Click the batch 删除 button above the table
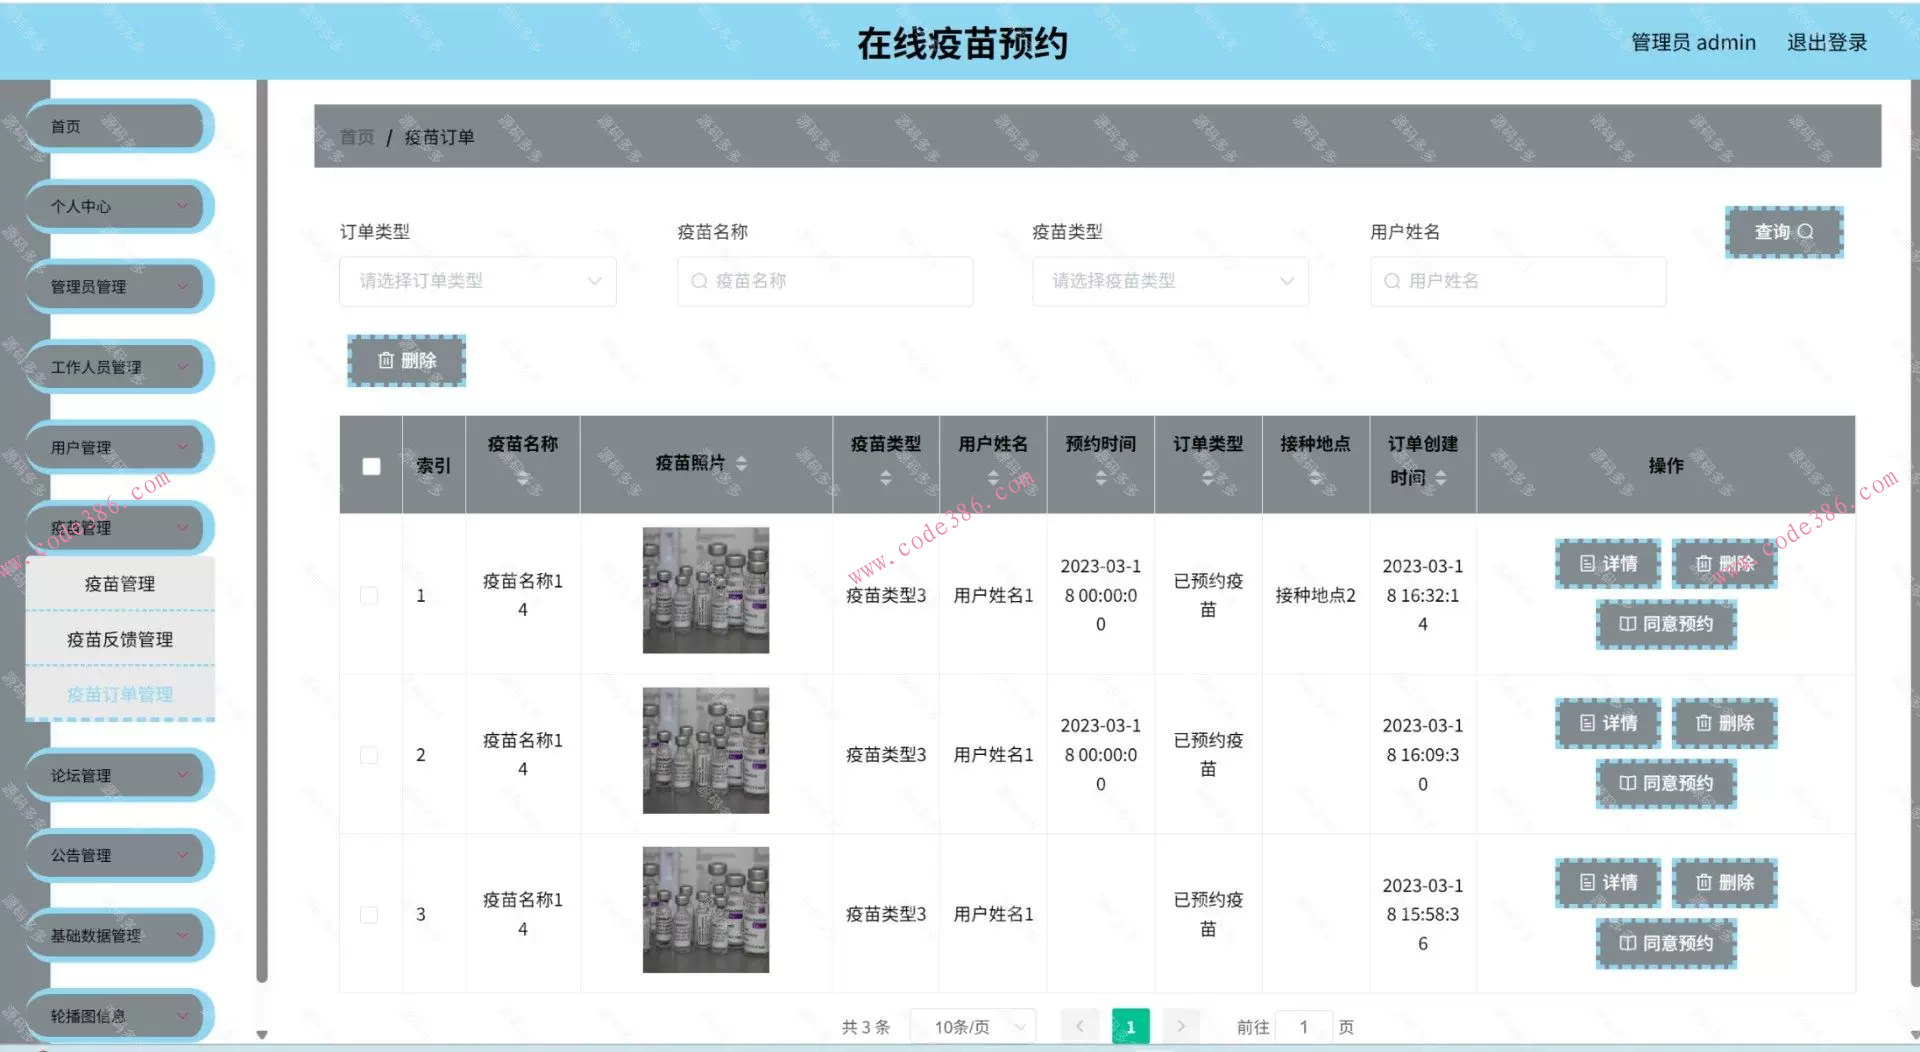Image resolution: width=1920 pixels, height=1052 pixels. (x=407, y=360)
